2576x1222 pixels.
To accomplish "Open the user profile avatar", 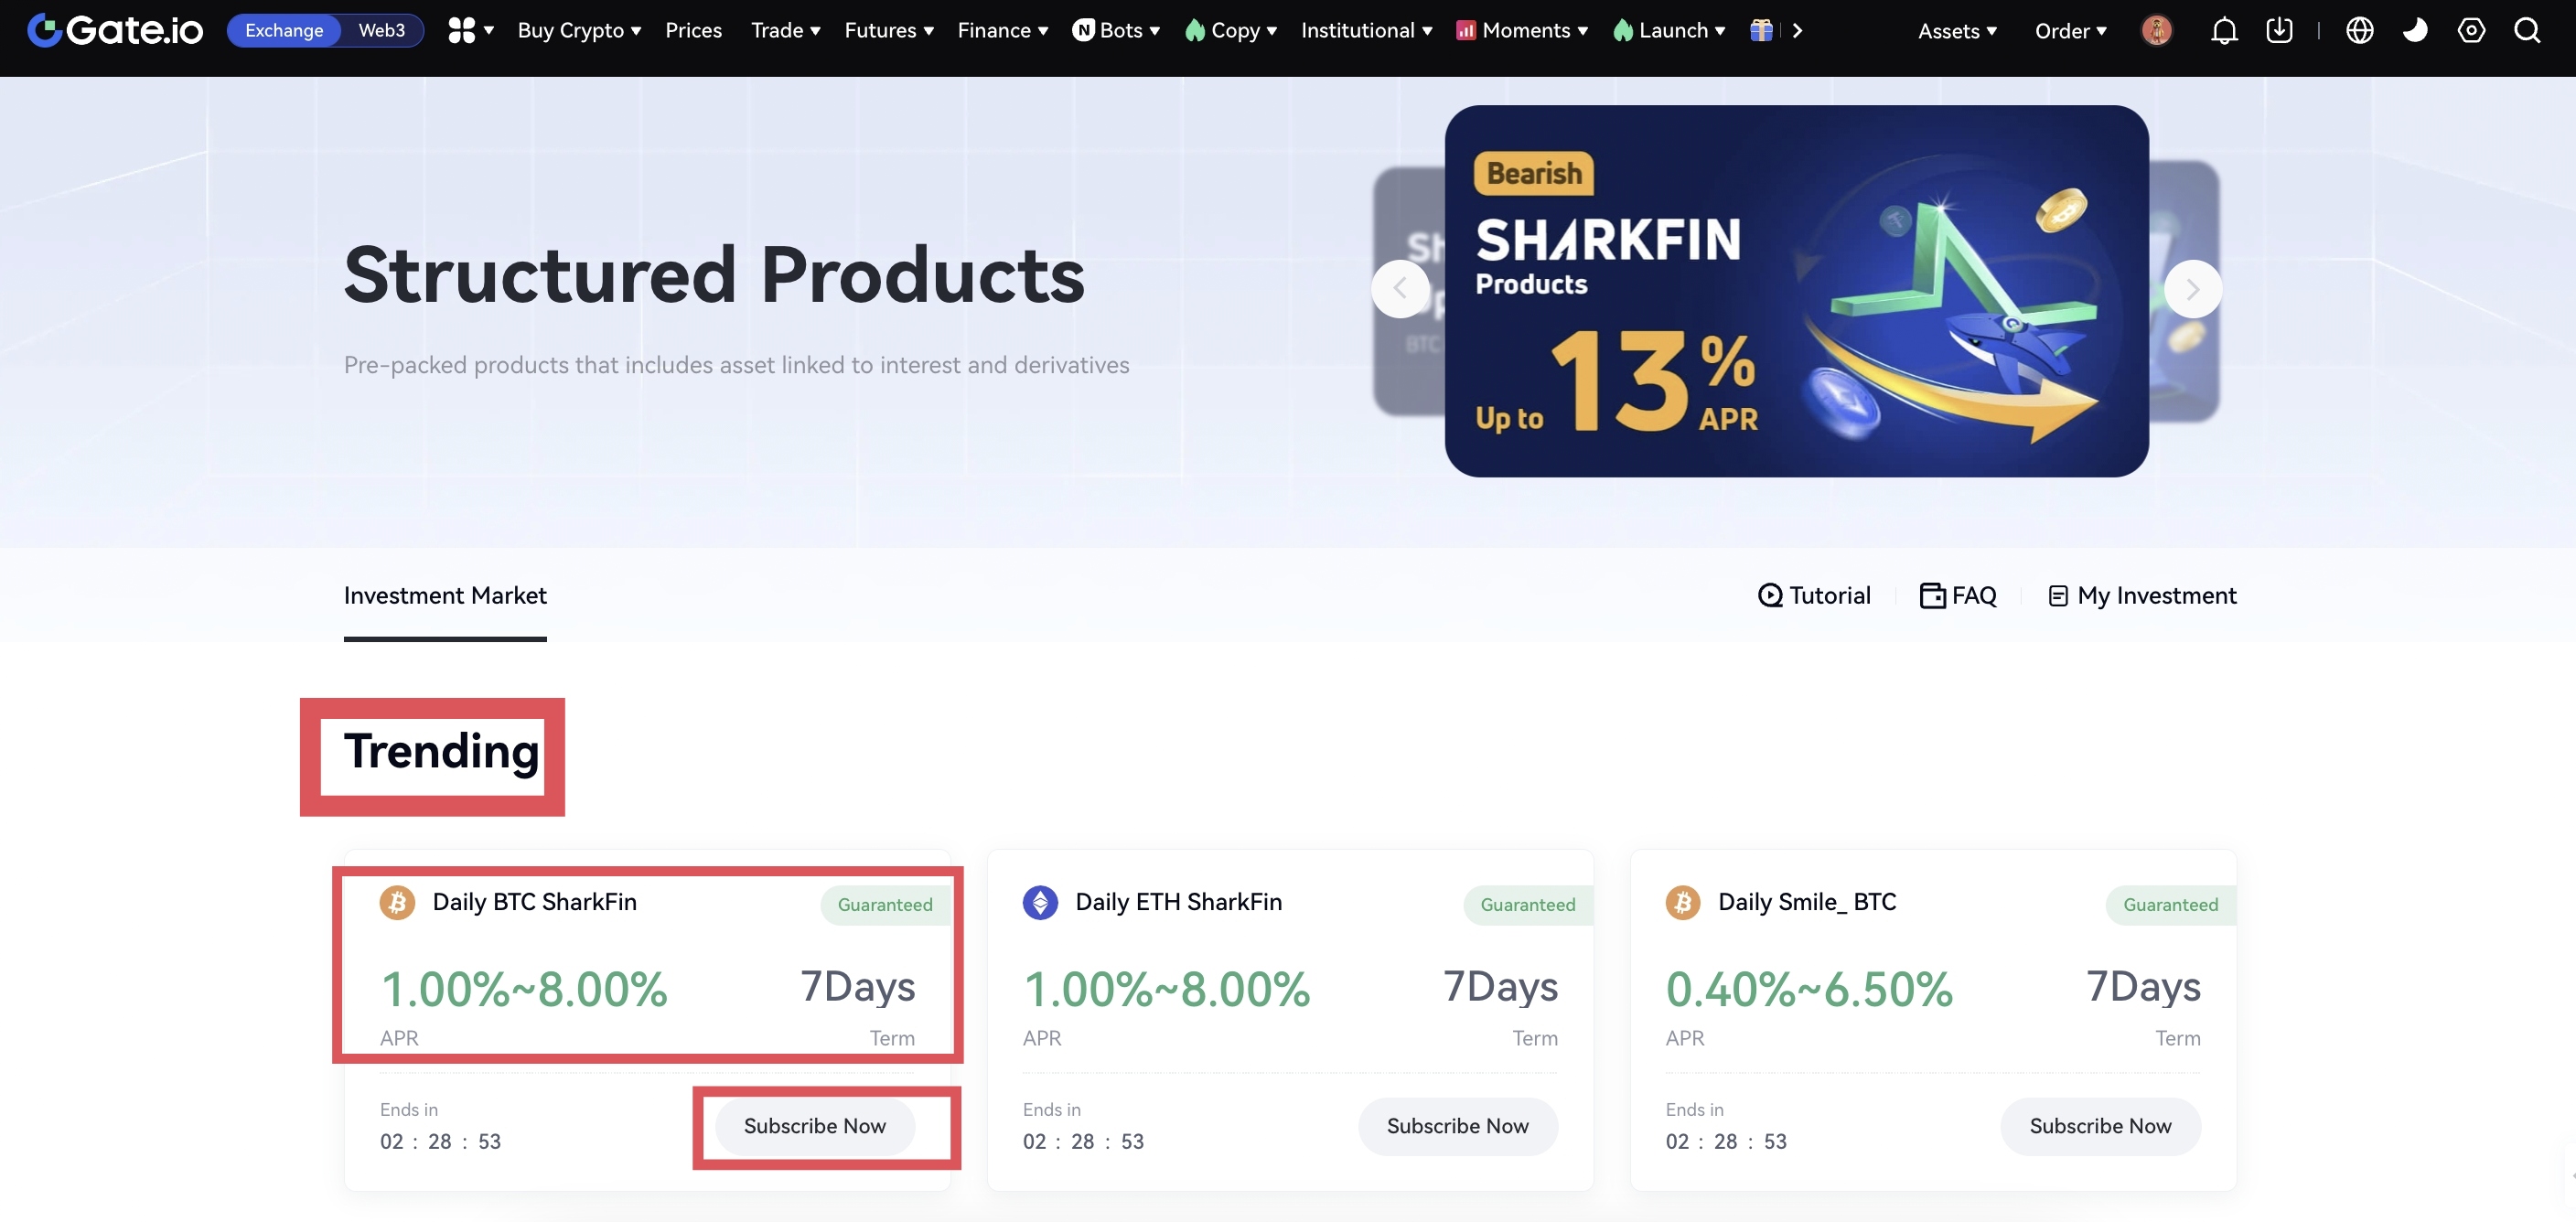I will (x=2156, y=31).
